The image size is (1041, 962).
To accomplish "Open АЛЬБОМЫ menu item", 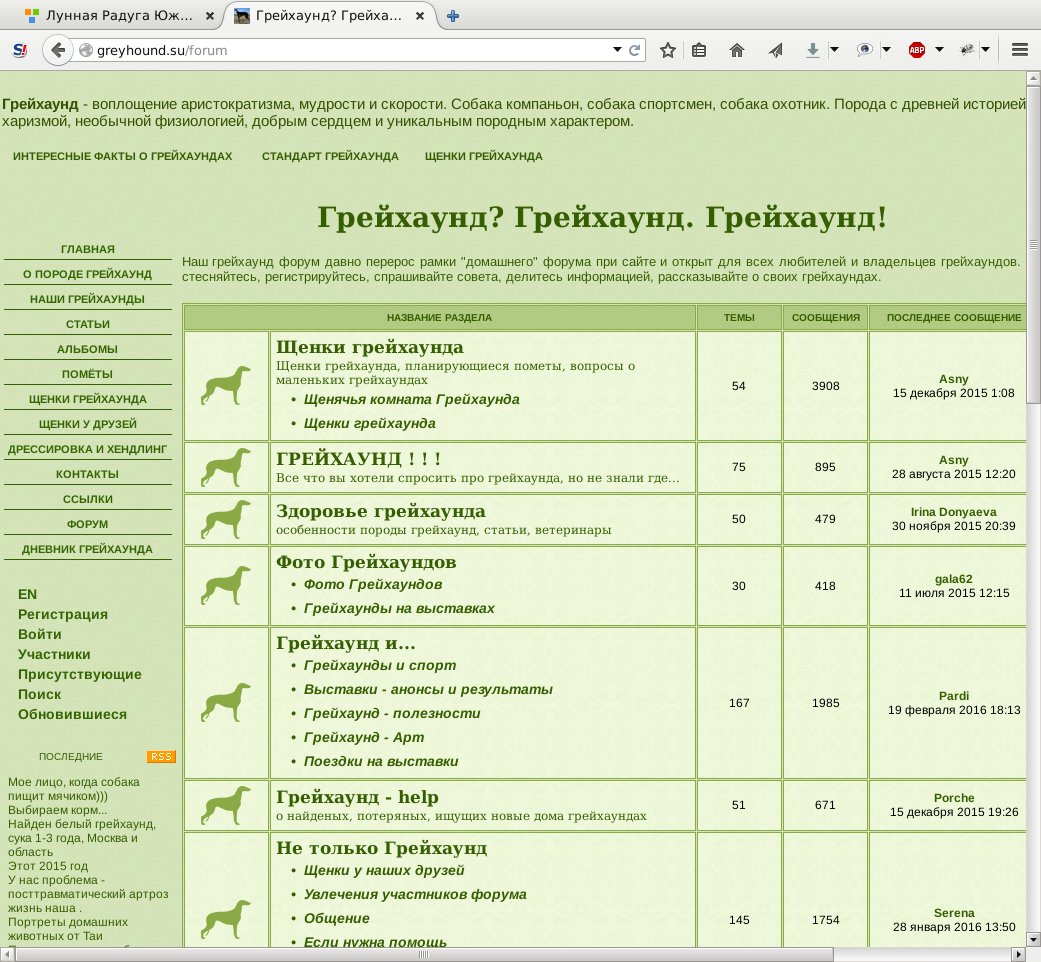I will pos(88,349).
